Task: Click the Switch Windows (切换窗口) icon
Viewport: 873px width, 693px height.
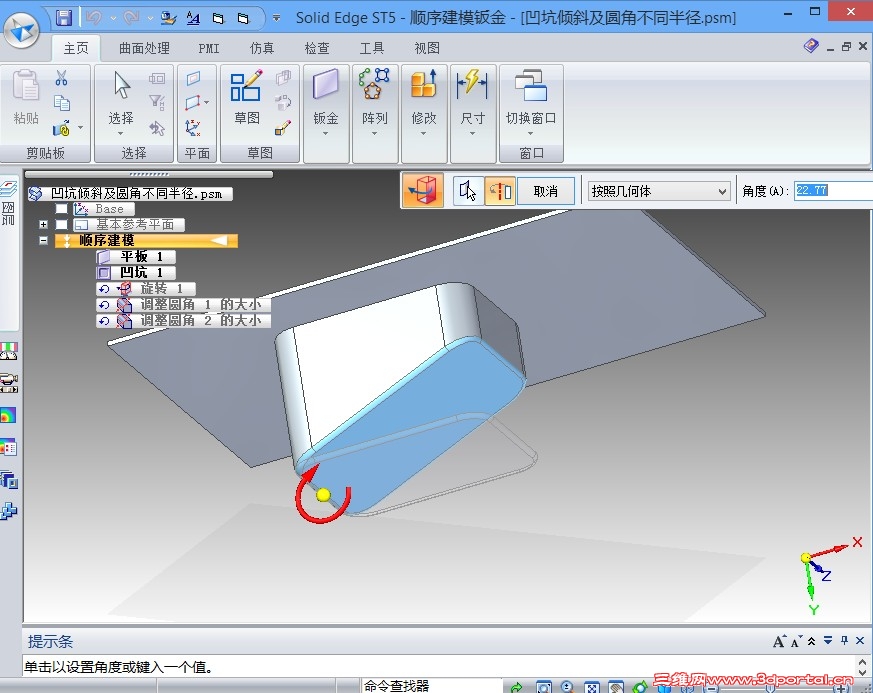Action: coord(531,86)
